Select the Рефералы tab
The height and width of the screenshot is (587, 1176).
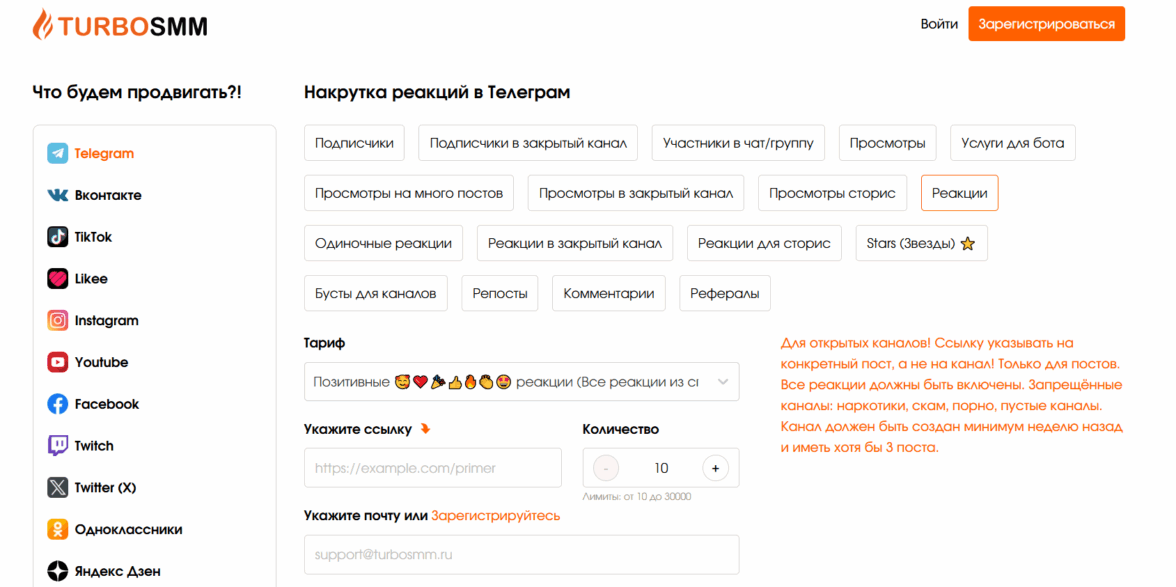click(x=724, y=293)
